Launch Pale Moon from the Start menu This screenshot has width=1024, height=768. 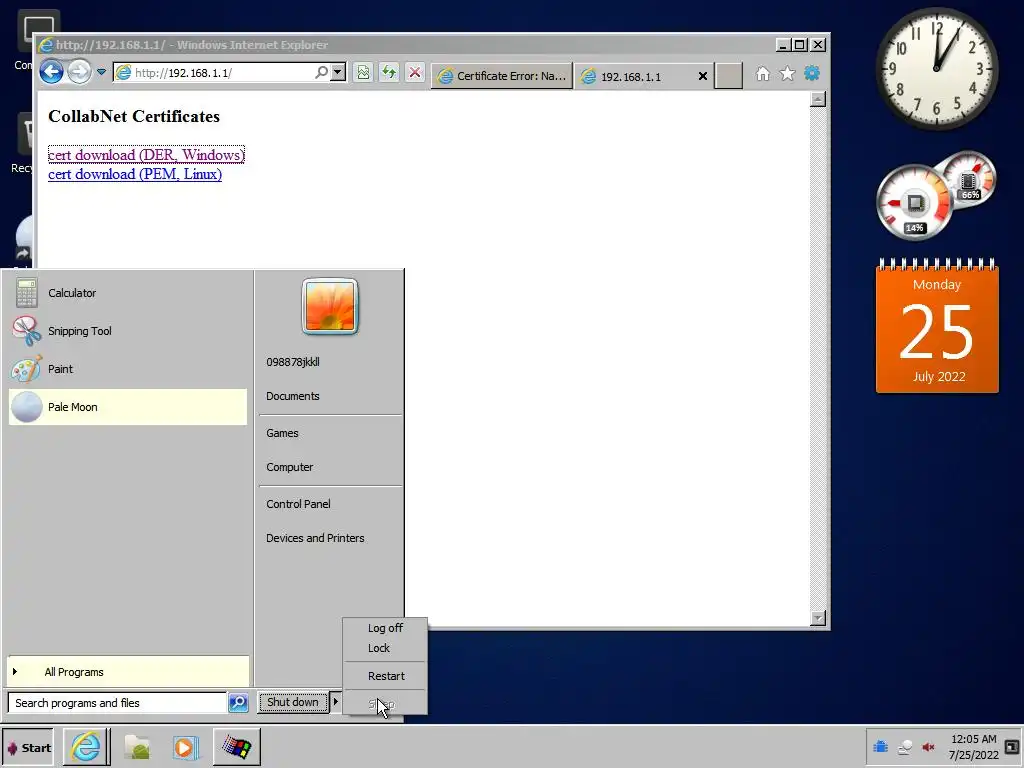(x=128, y=407)
